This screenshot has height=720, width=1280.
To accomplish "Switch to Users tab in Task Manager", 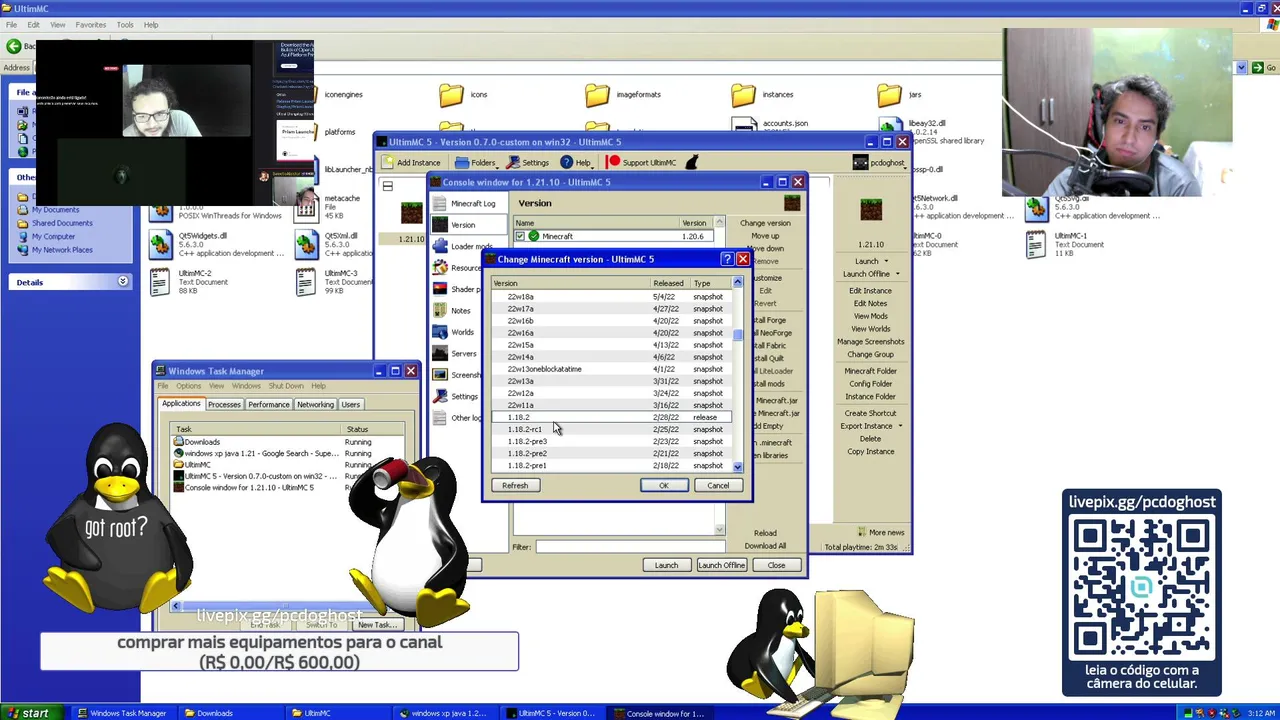I will (x=350, y=404).
